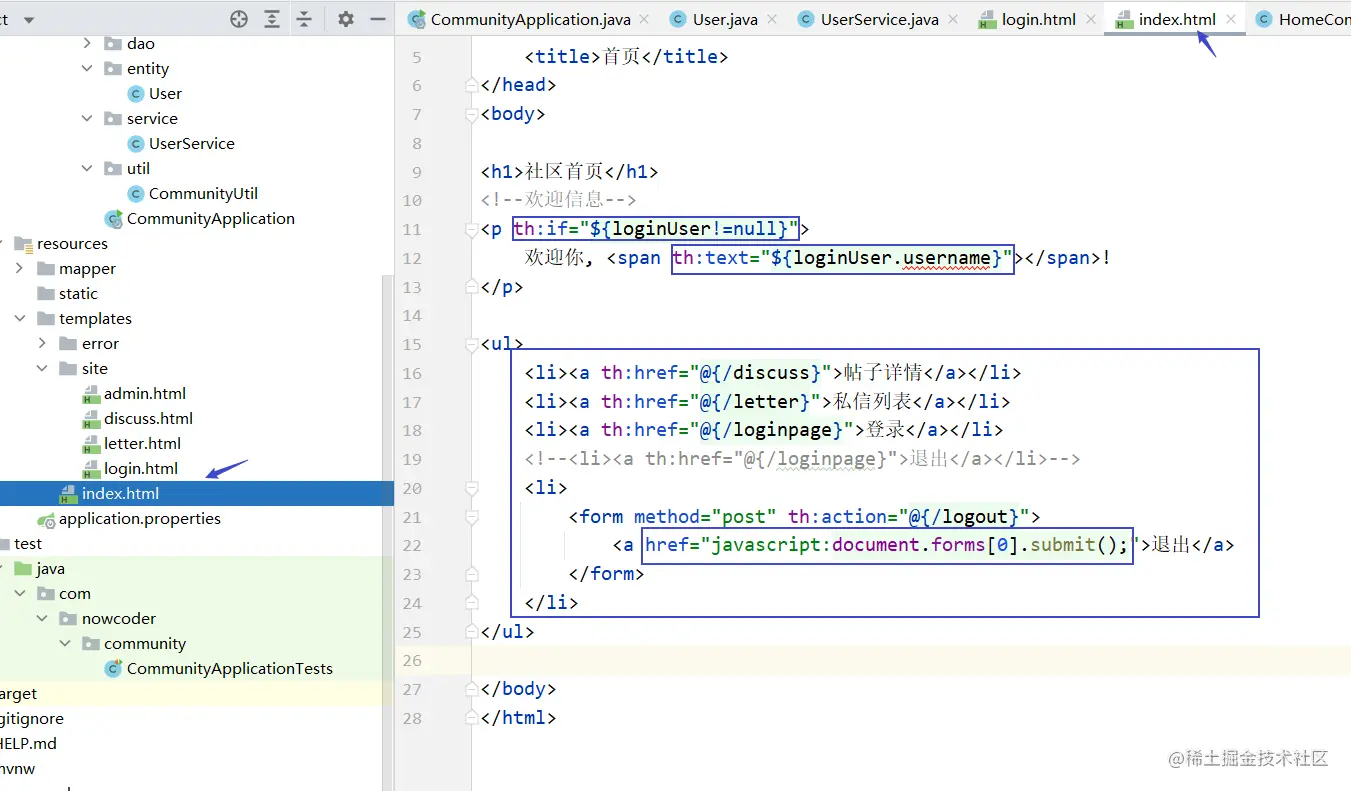Collapse the community package in test
The width and height of the screenshot is (1351, 791).
65,643
